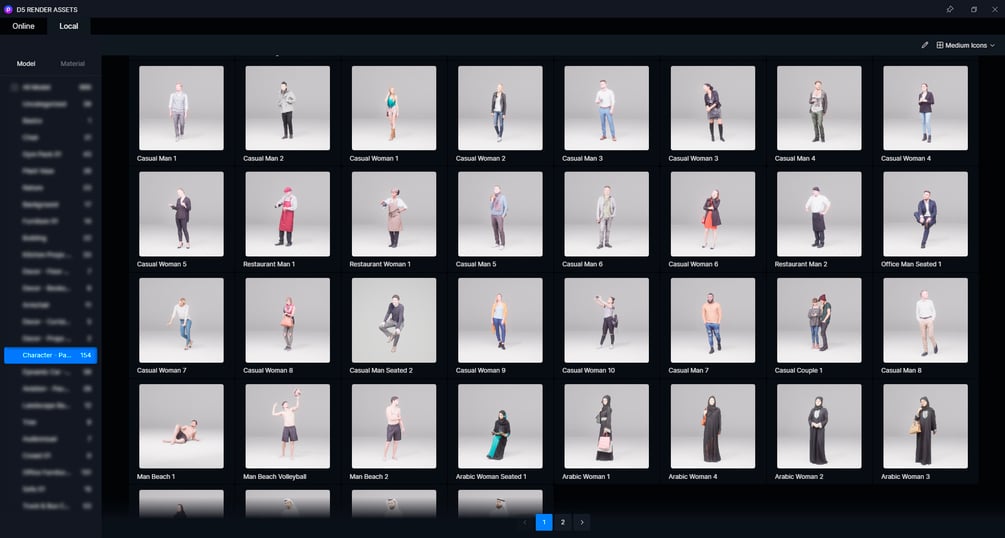Image resolution: width=1005 pixels, height=538 pixels.
Task: Select the Casual Woman 4 thumbnail
Action: [x=926, y=108]
